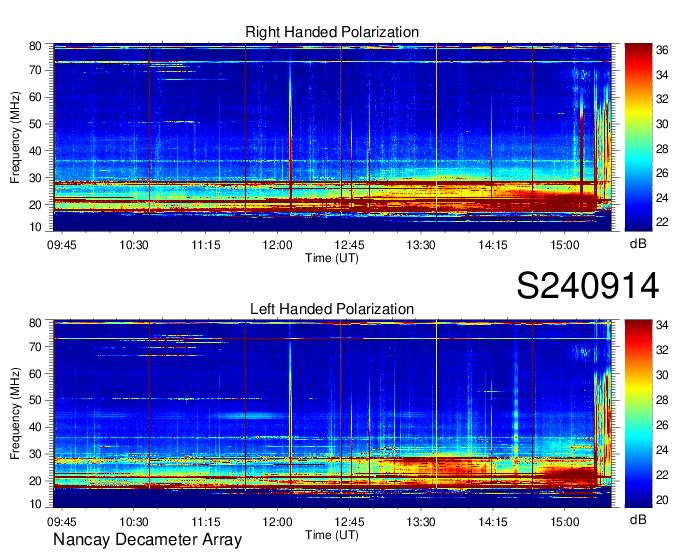The height and width of the screenshot is (552, 680).
Task: Click the 09:45 time tick of Right Handed plot
Action: pyautogui.click(x=62, y=245)
